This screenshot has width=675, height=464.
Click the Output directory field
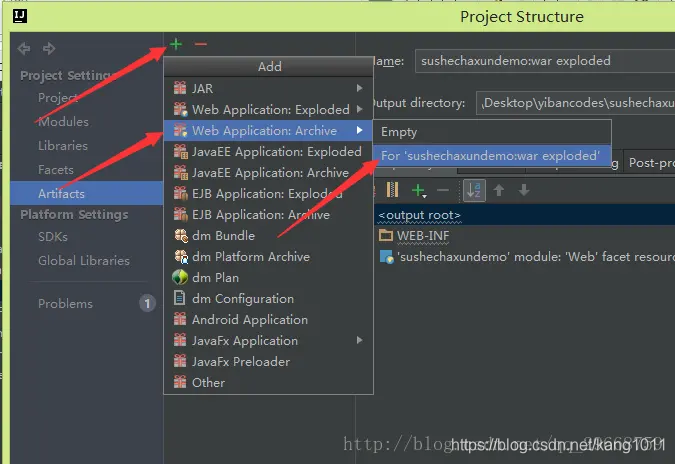pyautogui.click(x=576, y=103)
